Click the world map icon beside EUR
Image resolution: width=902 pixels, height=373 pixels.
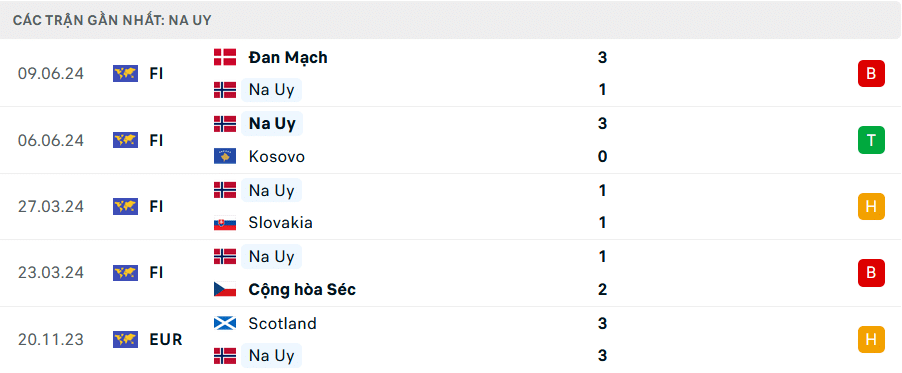pos(125,340)
